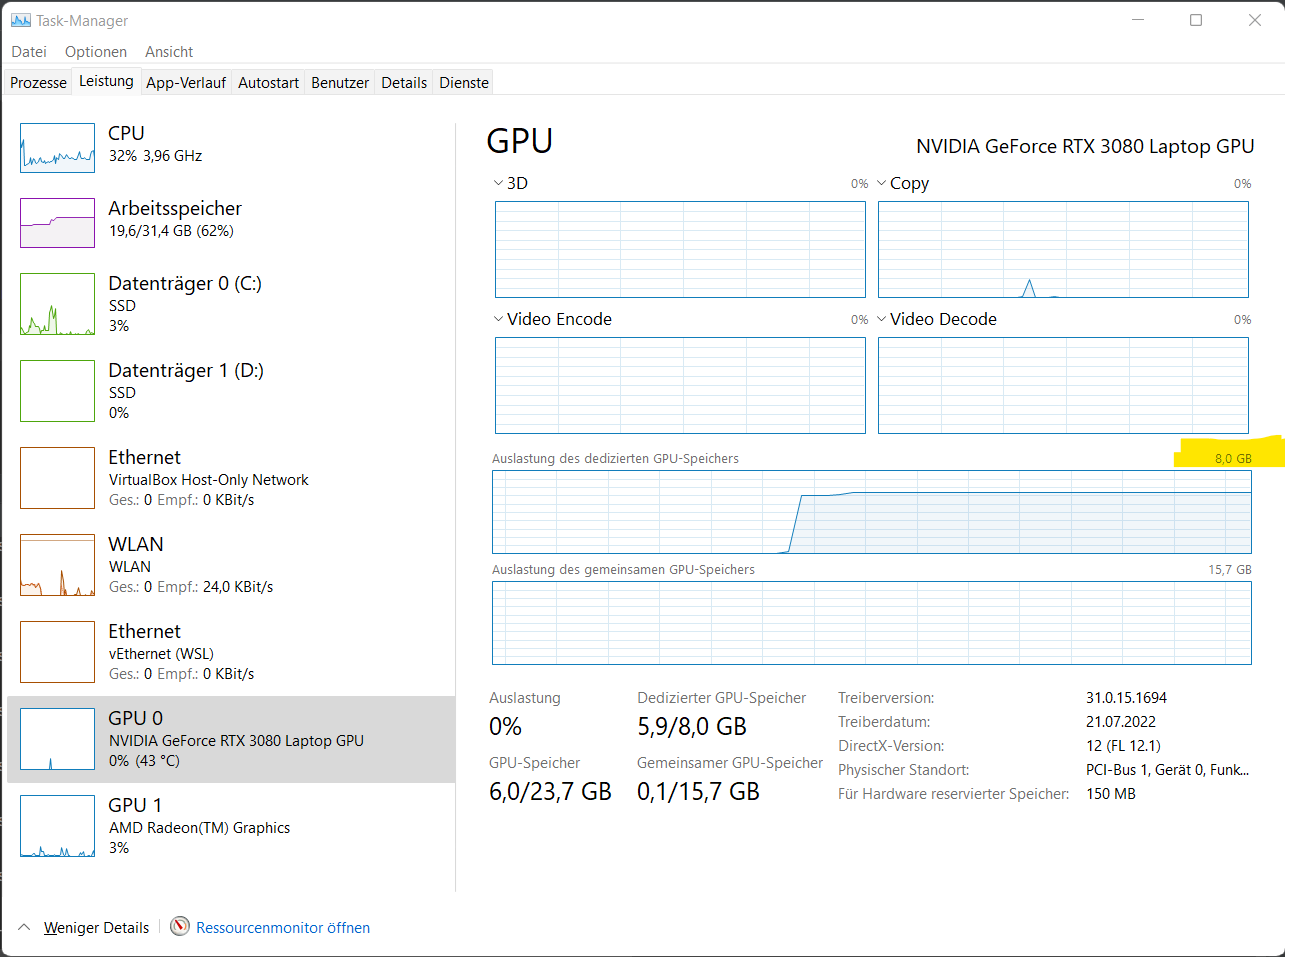Click the AMD Radeon(TM) Graphics text
The width and height of the screenshot is (1301, 957).
click(x=200, y=828)
